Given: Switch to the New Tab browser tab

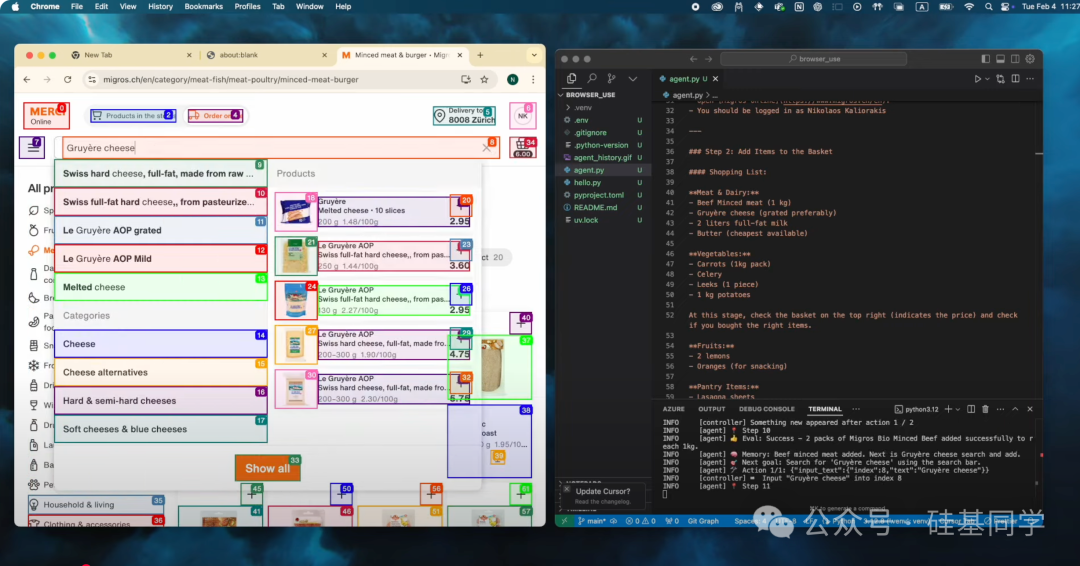Looking at the screenshot, I should tap(131, 55).
